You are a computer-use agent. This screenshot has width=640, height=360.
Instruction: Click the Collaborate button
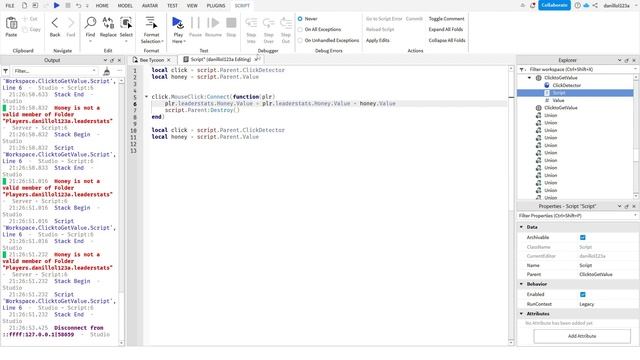(554, 5)
